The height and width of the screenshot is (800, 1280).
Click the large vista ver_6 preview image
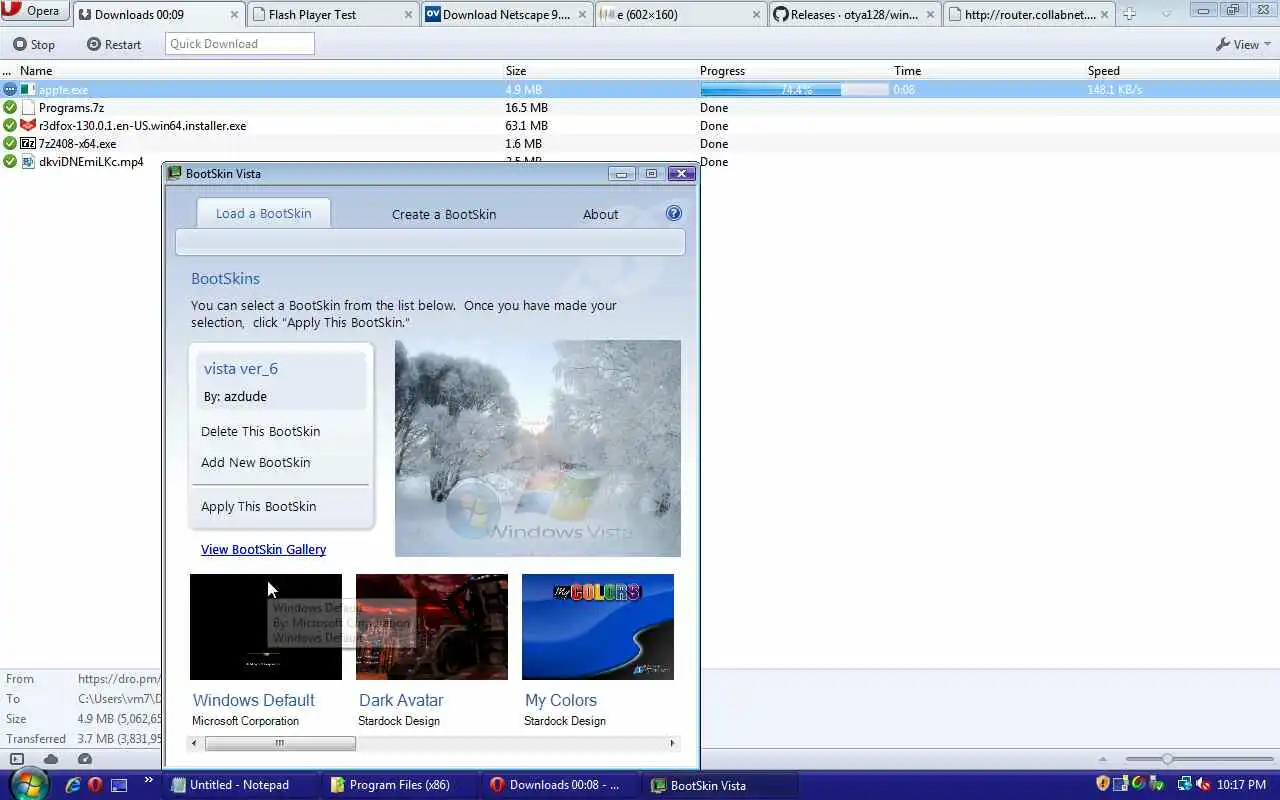point(538,448)
